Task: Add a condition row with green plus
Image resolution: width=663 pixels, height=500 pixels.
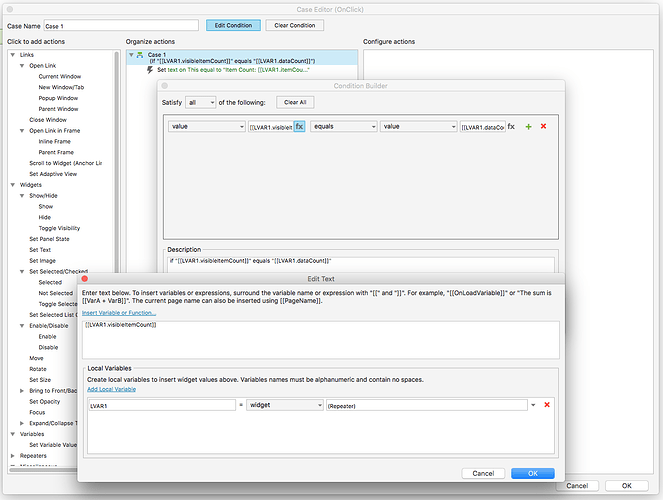Action: [528, 127]
